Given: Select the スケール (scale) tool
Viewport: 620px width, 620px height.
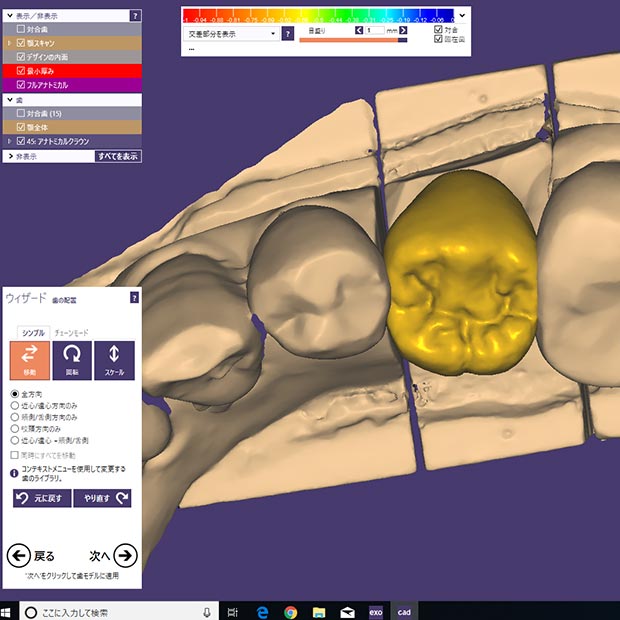Looking at the screenshot, I should coord(113,361).
